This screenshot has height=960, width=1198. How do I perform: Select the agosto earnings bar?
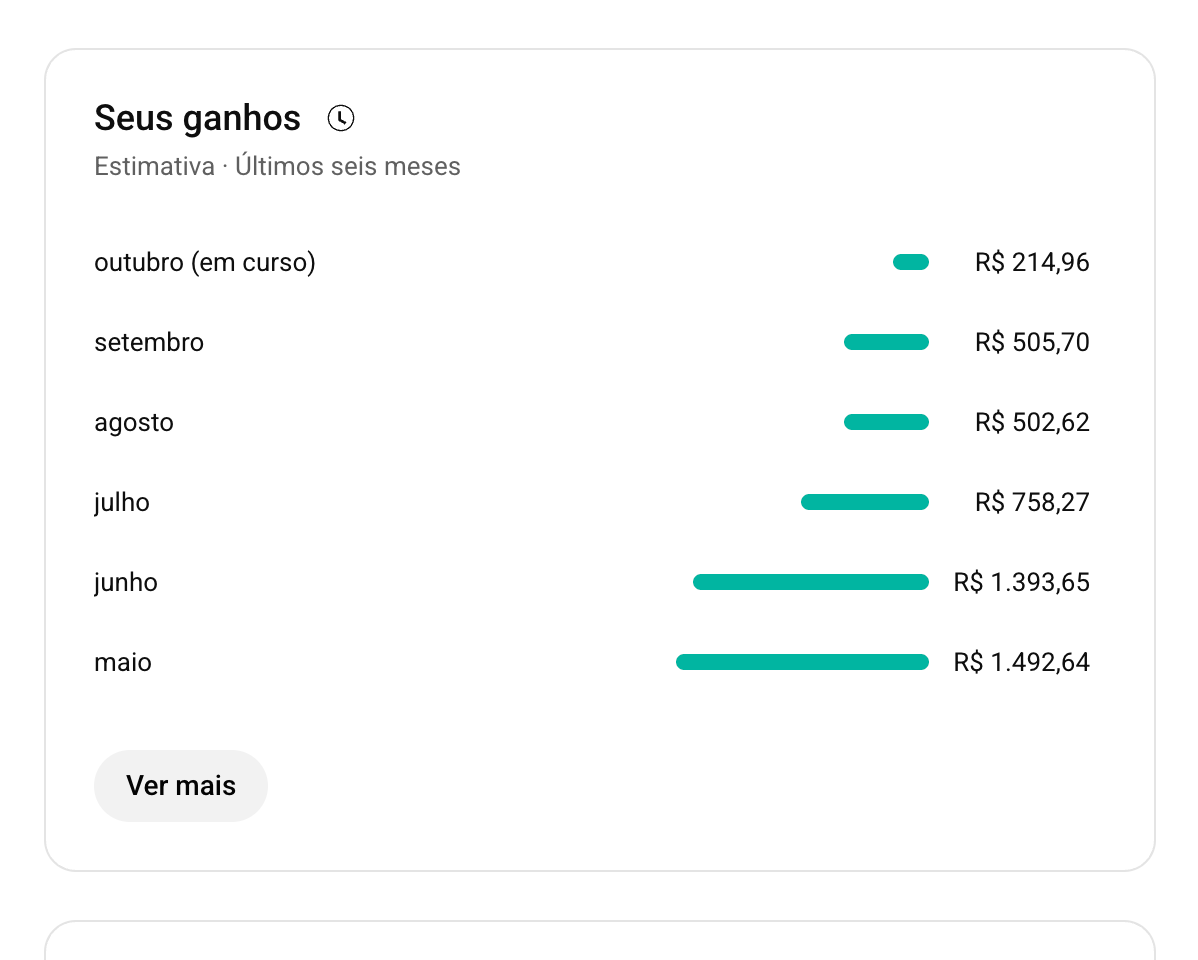pos(886,423)
